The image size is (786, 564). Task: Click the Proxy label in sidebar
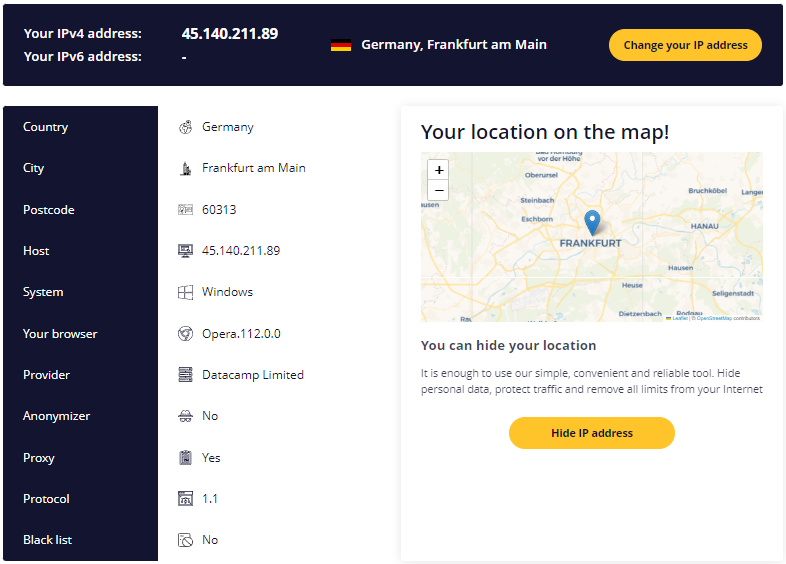pyautogui.click(x=39, y=458)
